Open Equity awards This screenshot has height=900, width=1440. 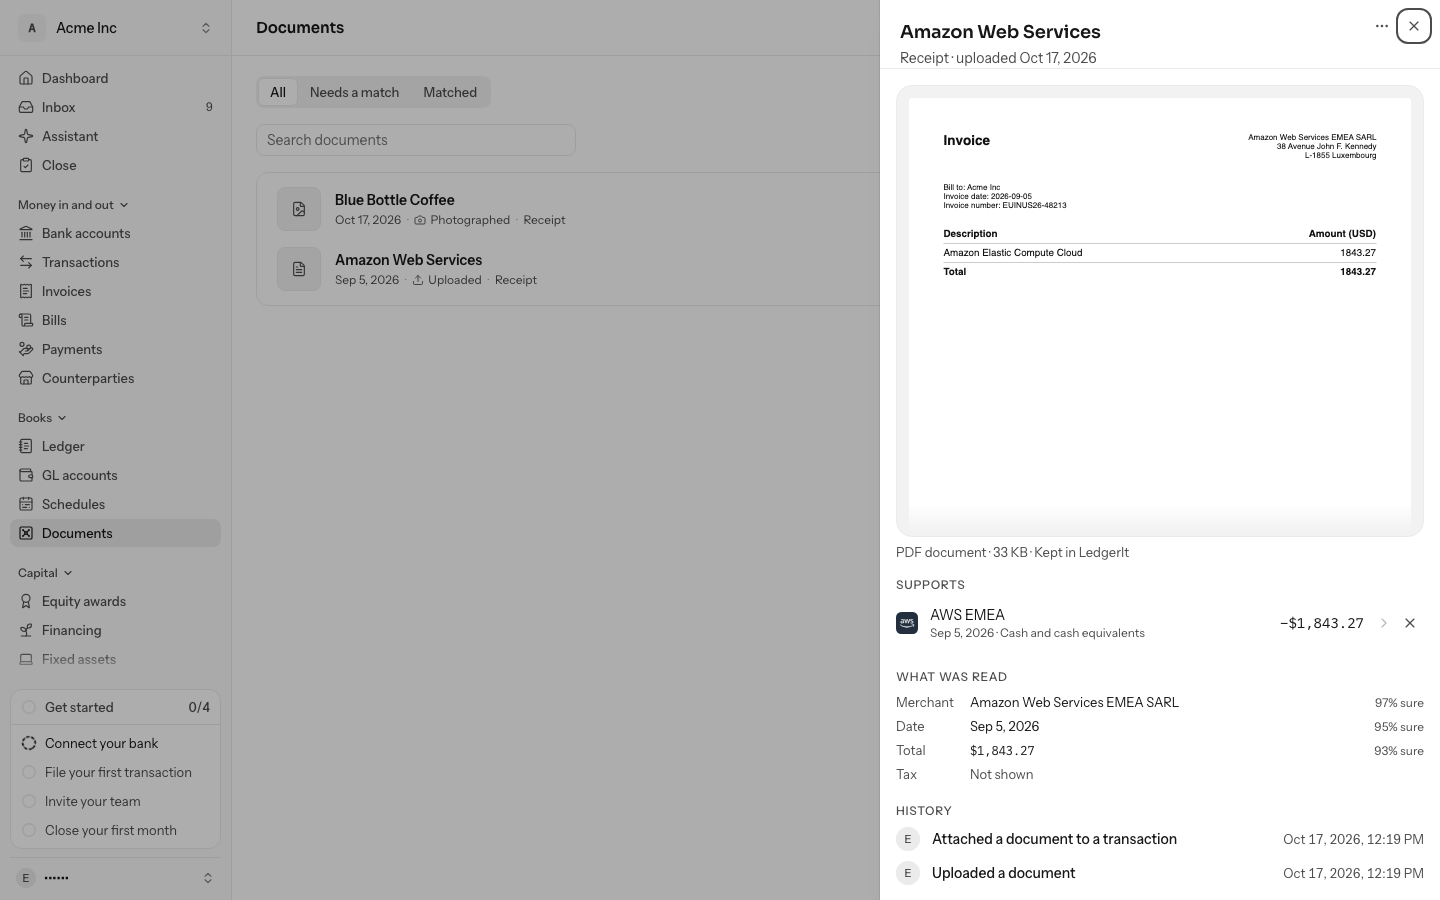pyautogui.click(x=115, y=601)
